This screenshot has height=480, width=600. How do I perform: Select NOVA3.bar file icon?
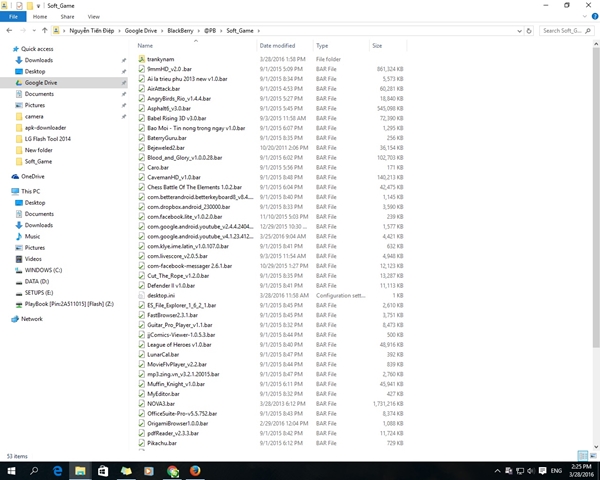pyautogui.click(x=142, y=404)
